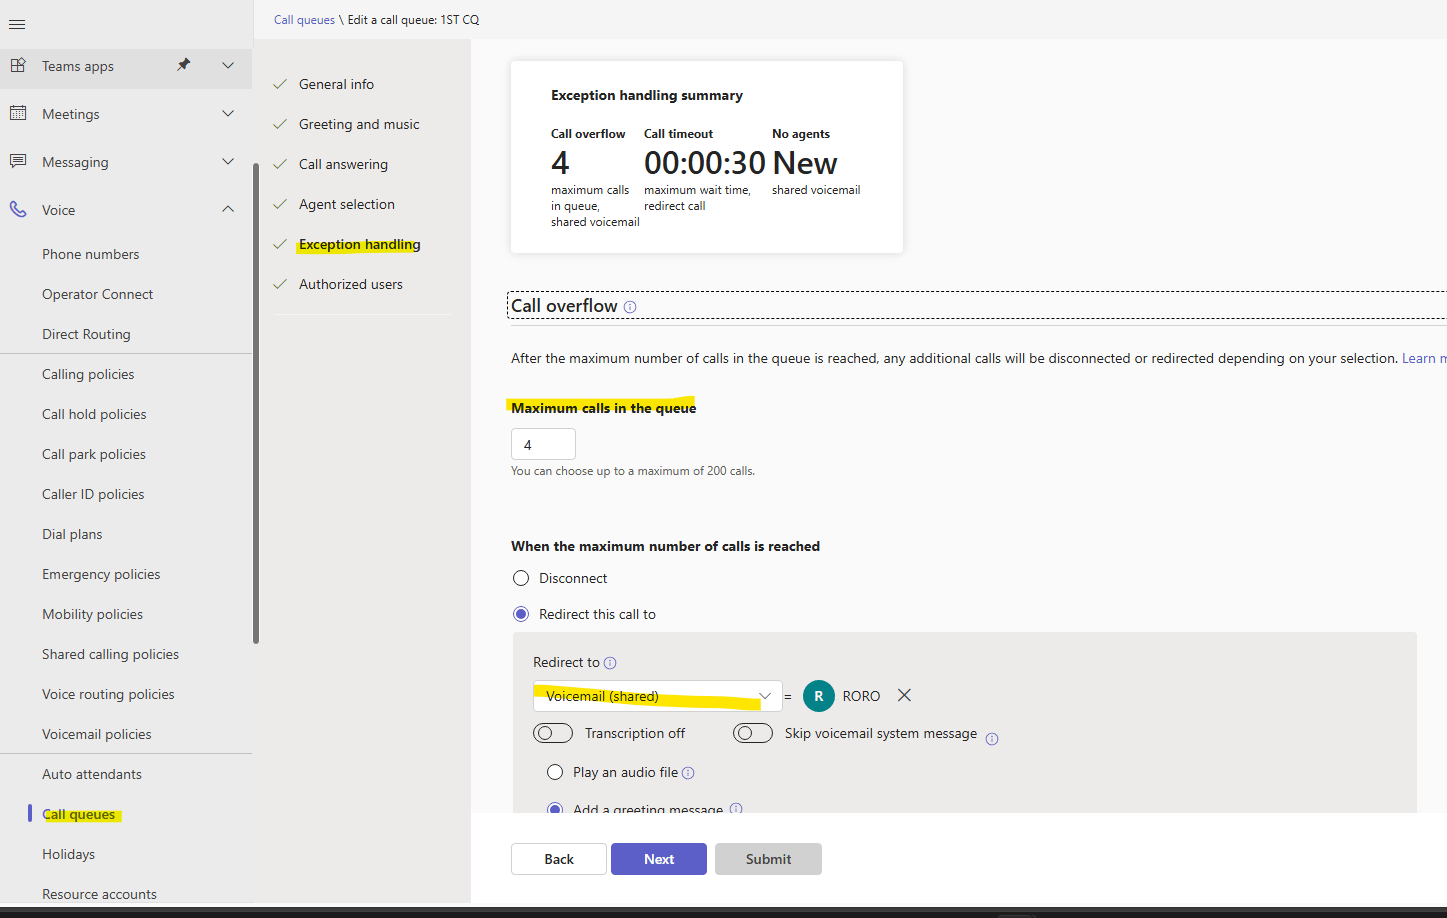Click the Back button
The width and height of the screenshot is (1447, 918).
[559, 859]
